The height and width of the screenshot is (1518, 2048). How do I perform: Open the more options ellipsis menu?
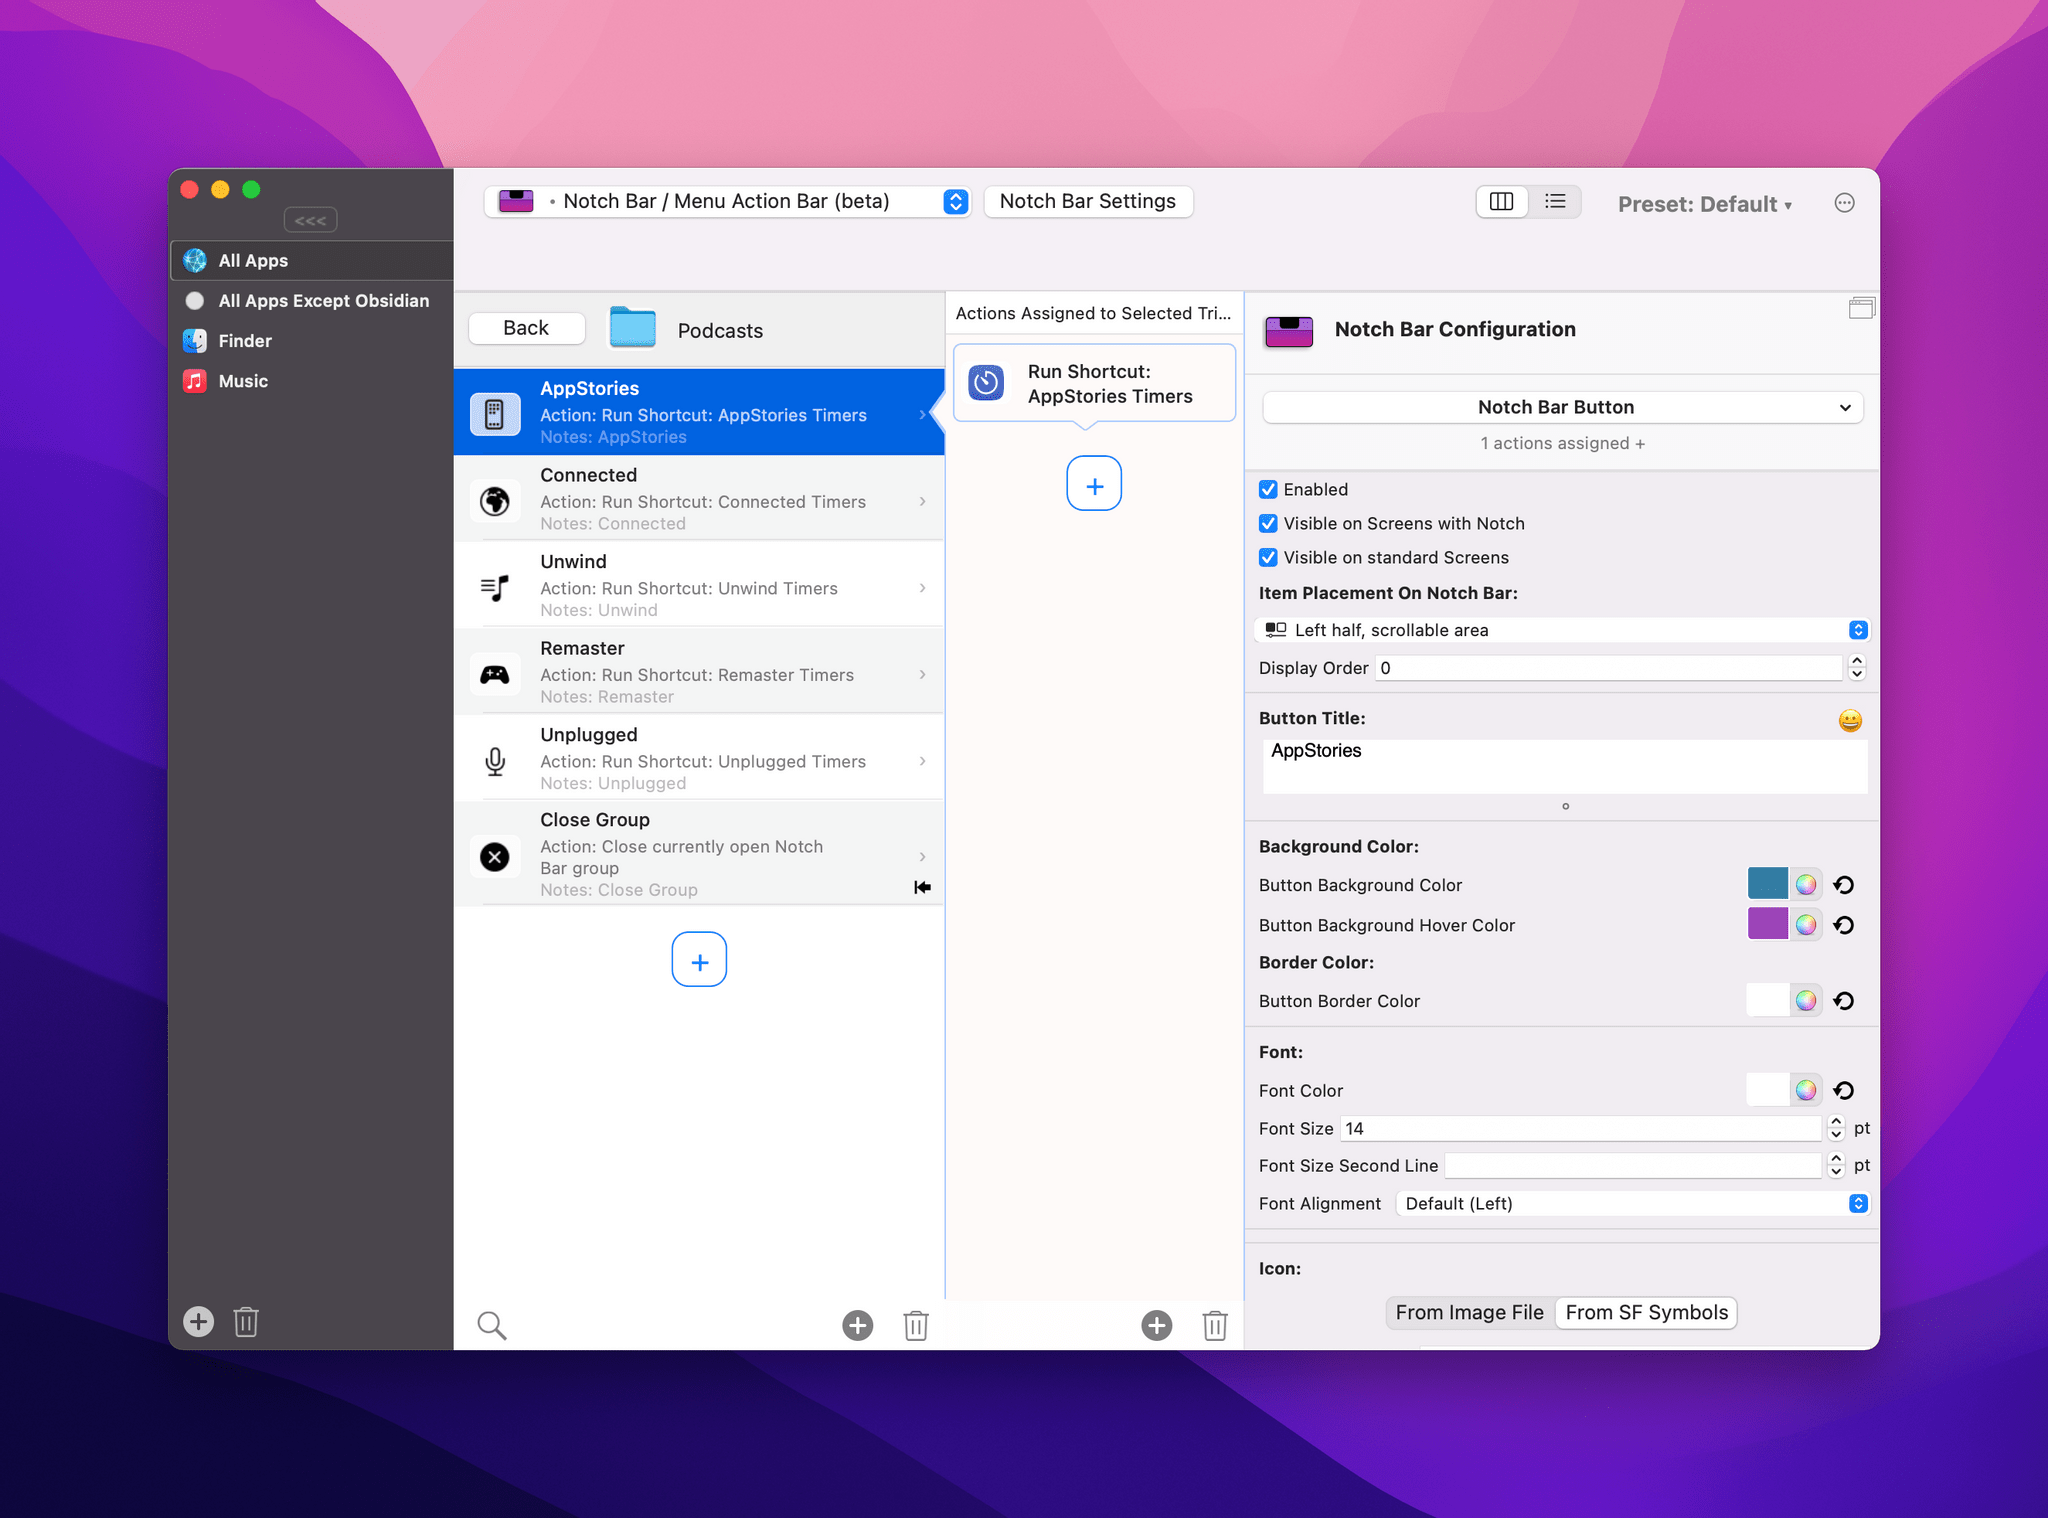(x=1845, y=203)
